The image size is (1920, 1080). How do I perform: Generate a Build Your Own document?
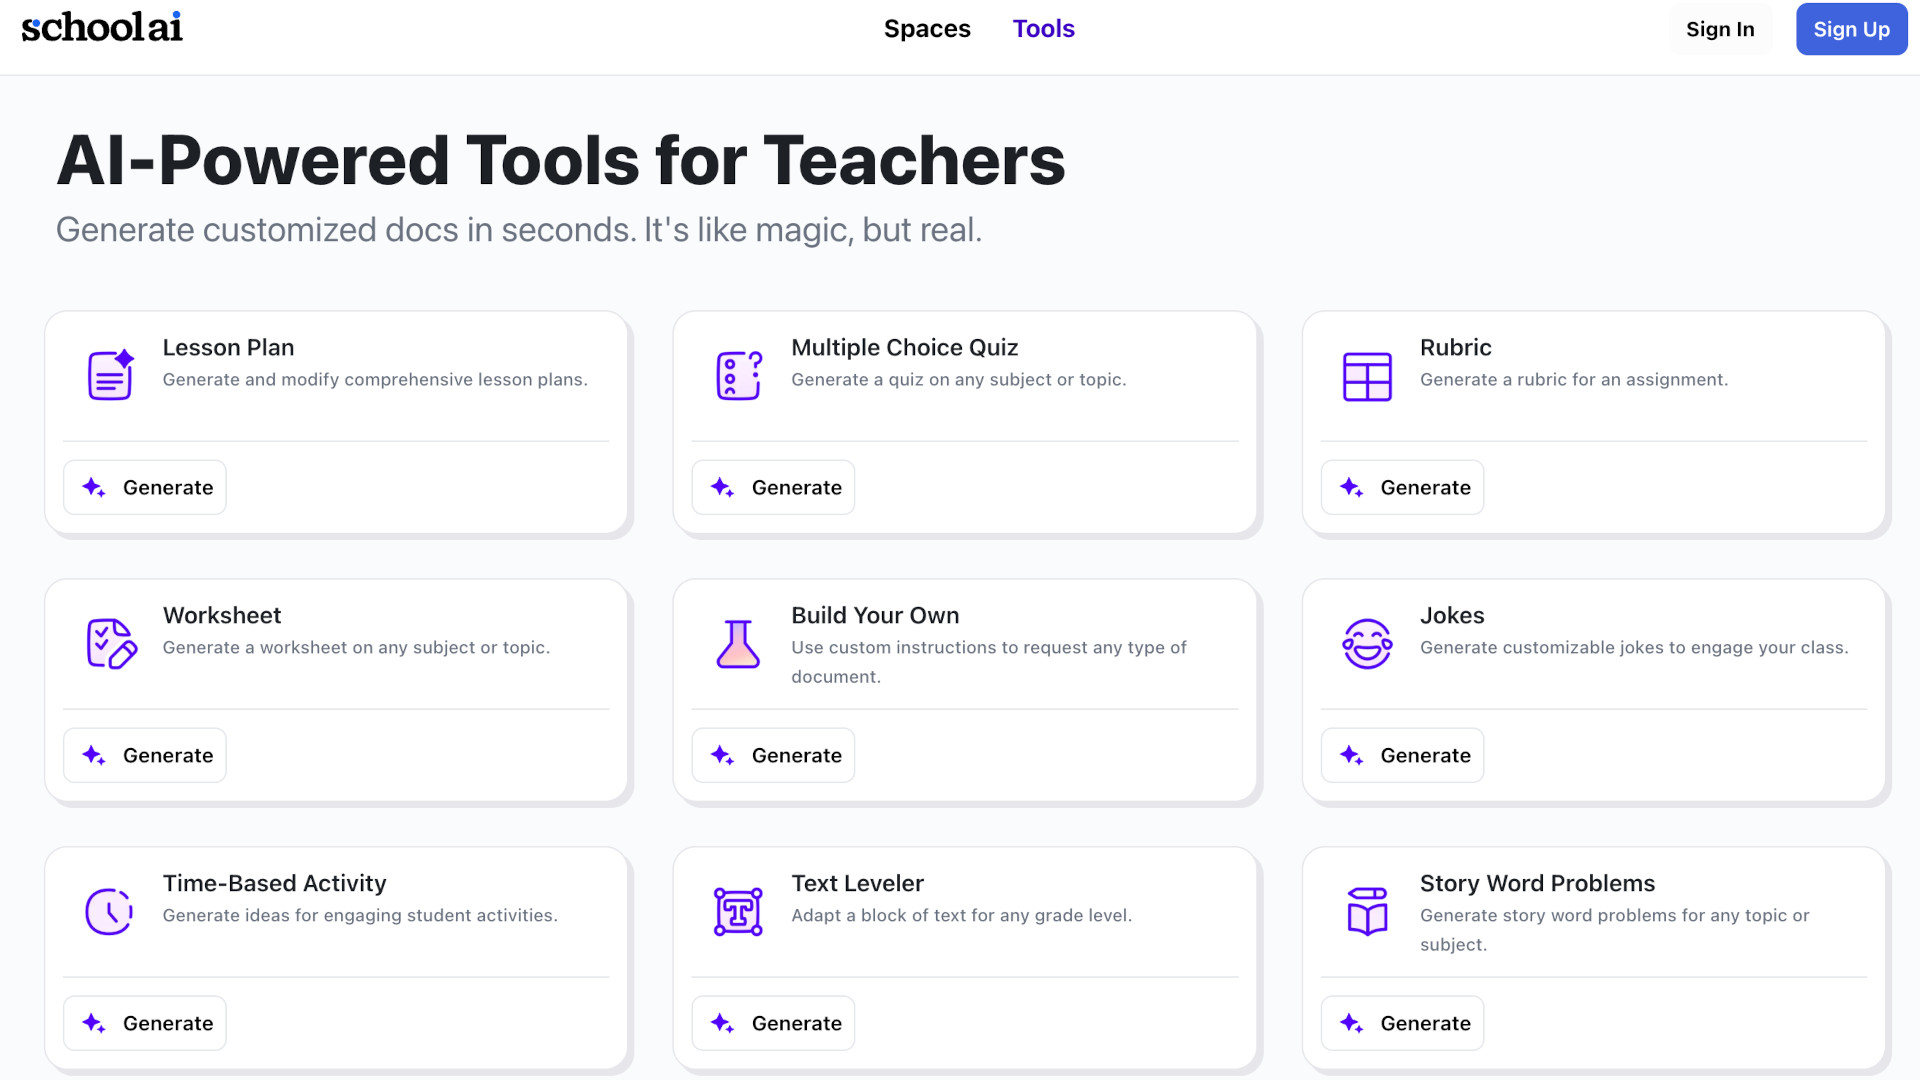pos(773,755)
